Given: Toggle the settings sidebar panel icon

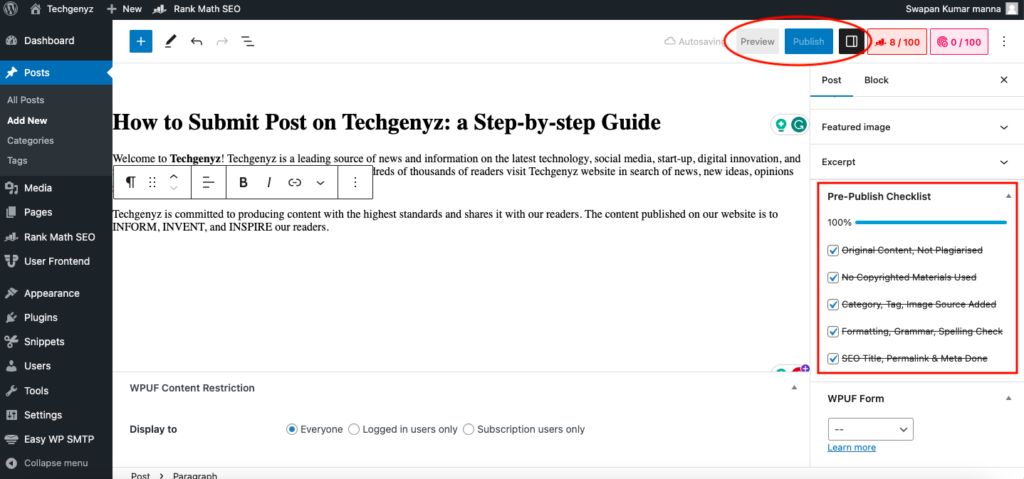Looking at the screenshot, I should click(851, 41).
